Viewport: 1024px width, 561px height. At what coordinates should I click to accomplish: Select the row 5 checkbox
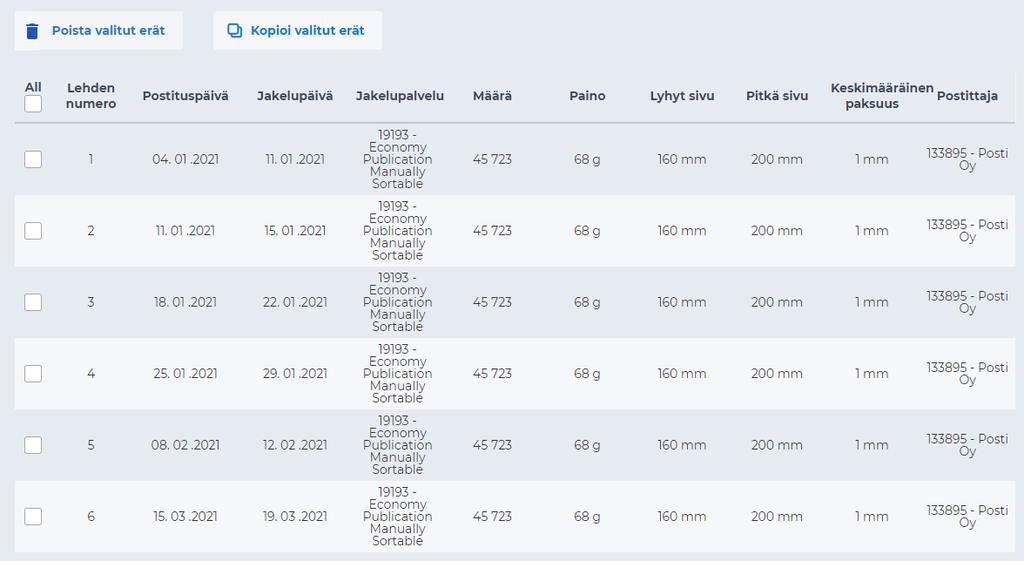33,445
